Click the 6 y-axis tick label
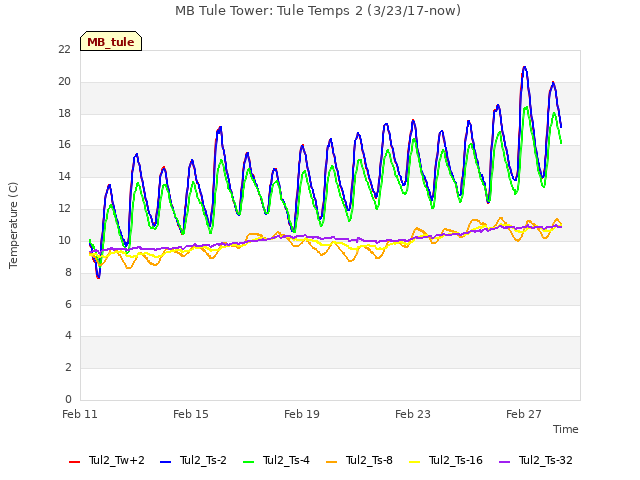Viewport: 640px width, 480px height. pos(68,304)
